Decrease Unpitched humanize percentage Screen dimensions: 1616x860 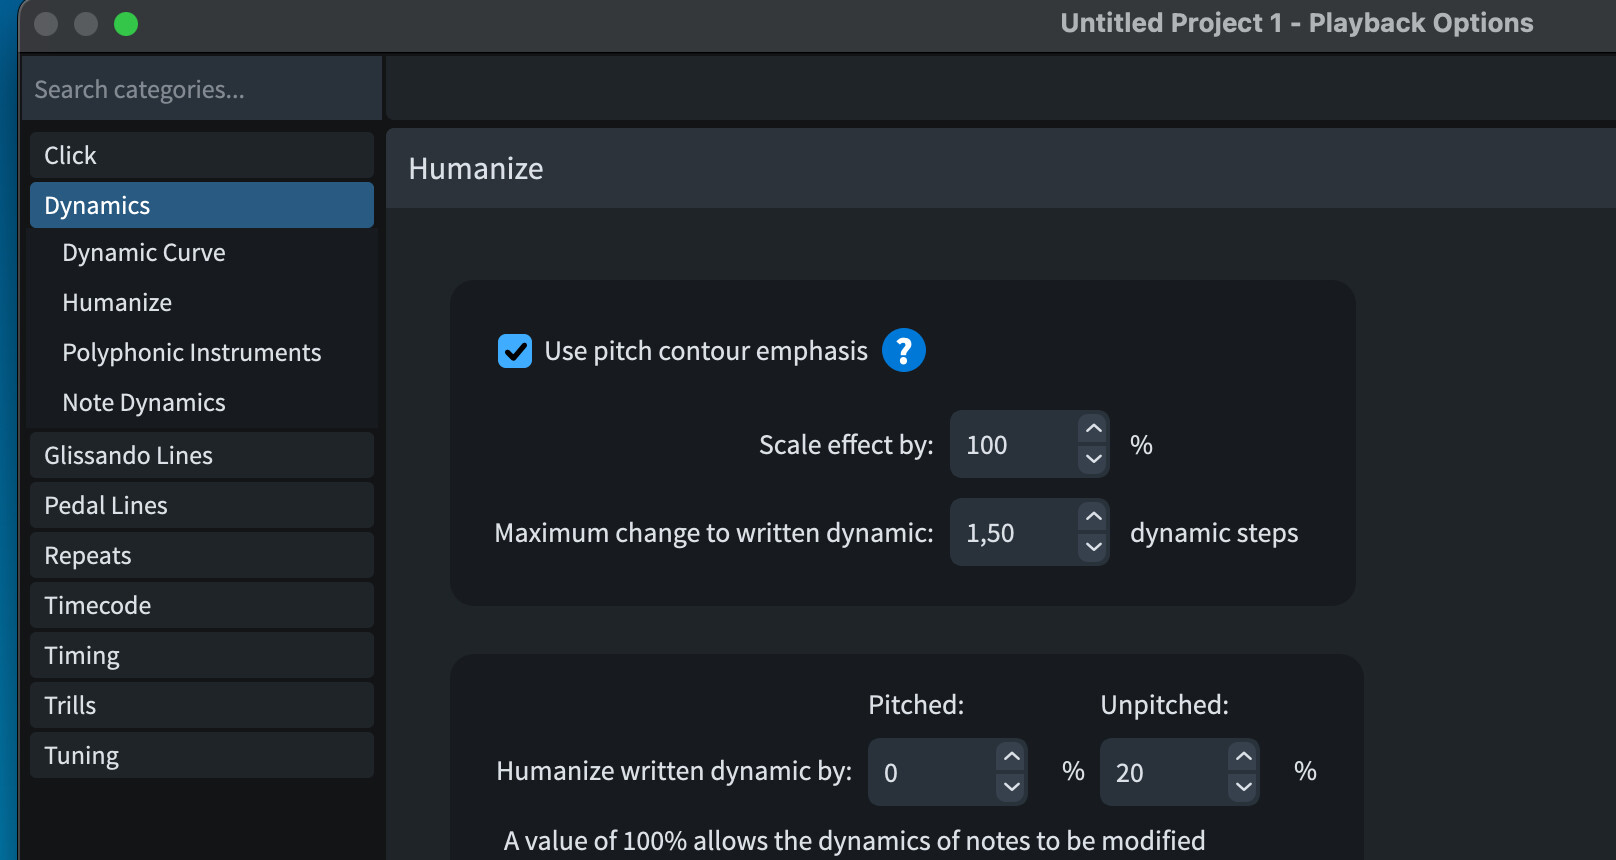1244,787
